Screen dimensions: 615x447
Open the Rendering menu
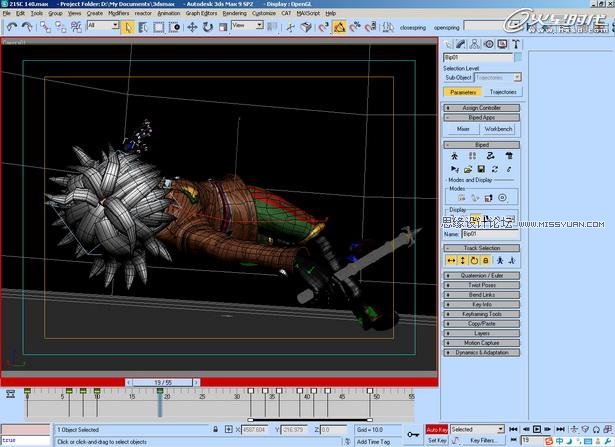(x=235, y=13)
